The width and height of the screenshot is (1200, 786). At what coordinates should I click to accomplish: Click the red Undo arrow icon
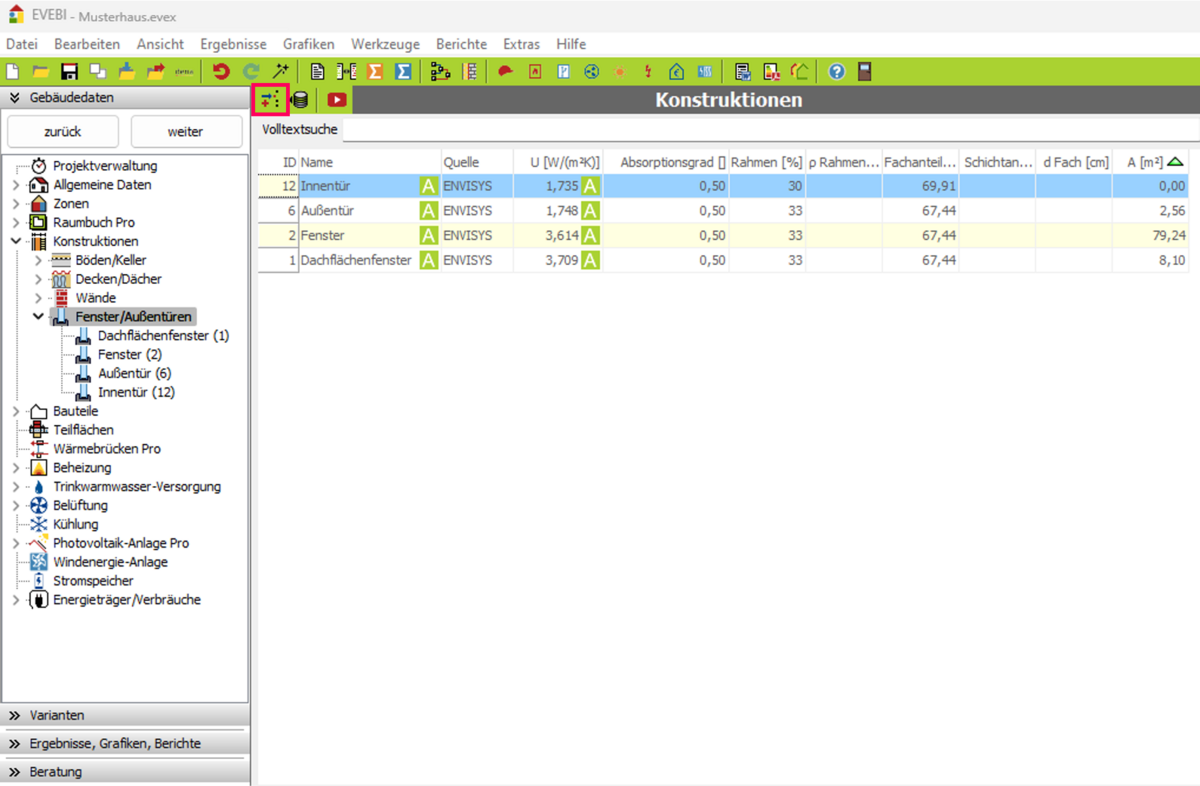[x=221, y=72]
